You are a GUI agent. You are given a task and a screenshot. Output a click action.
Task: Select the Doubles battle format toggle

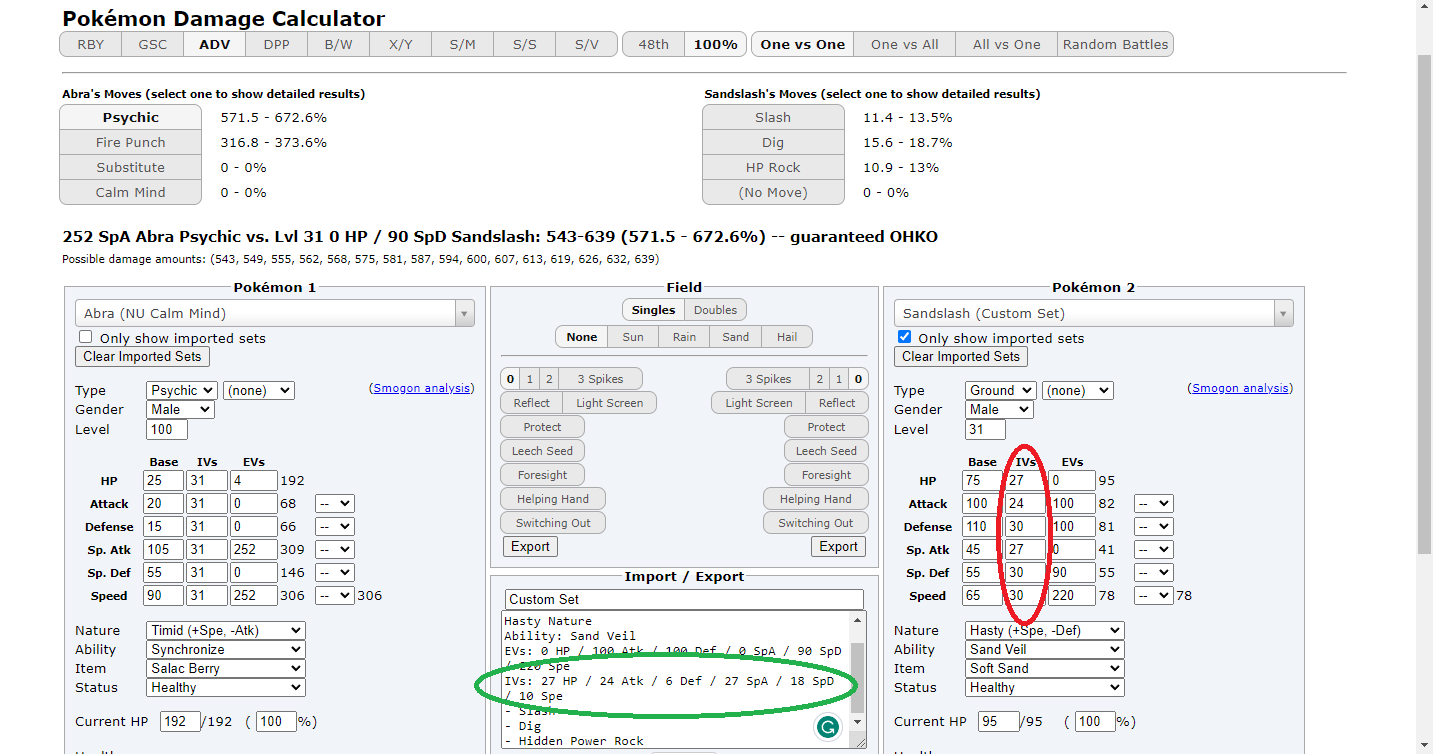click(x=715, y=310)
